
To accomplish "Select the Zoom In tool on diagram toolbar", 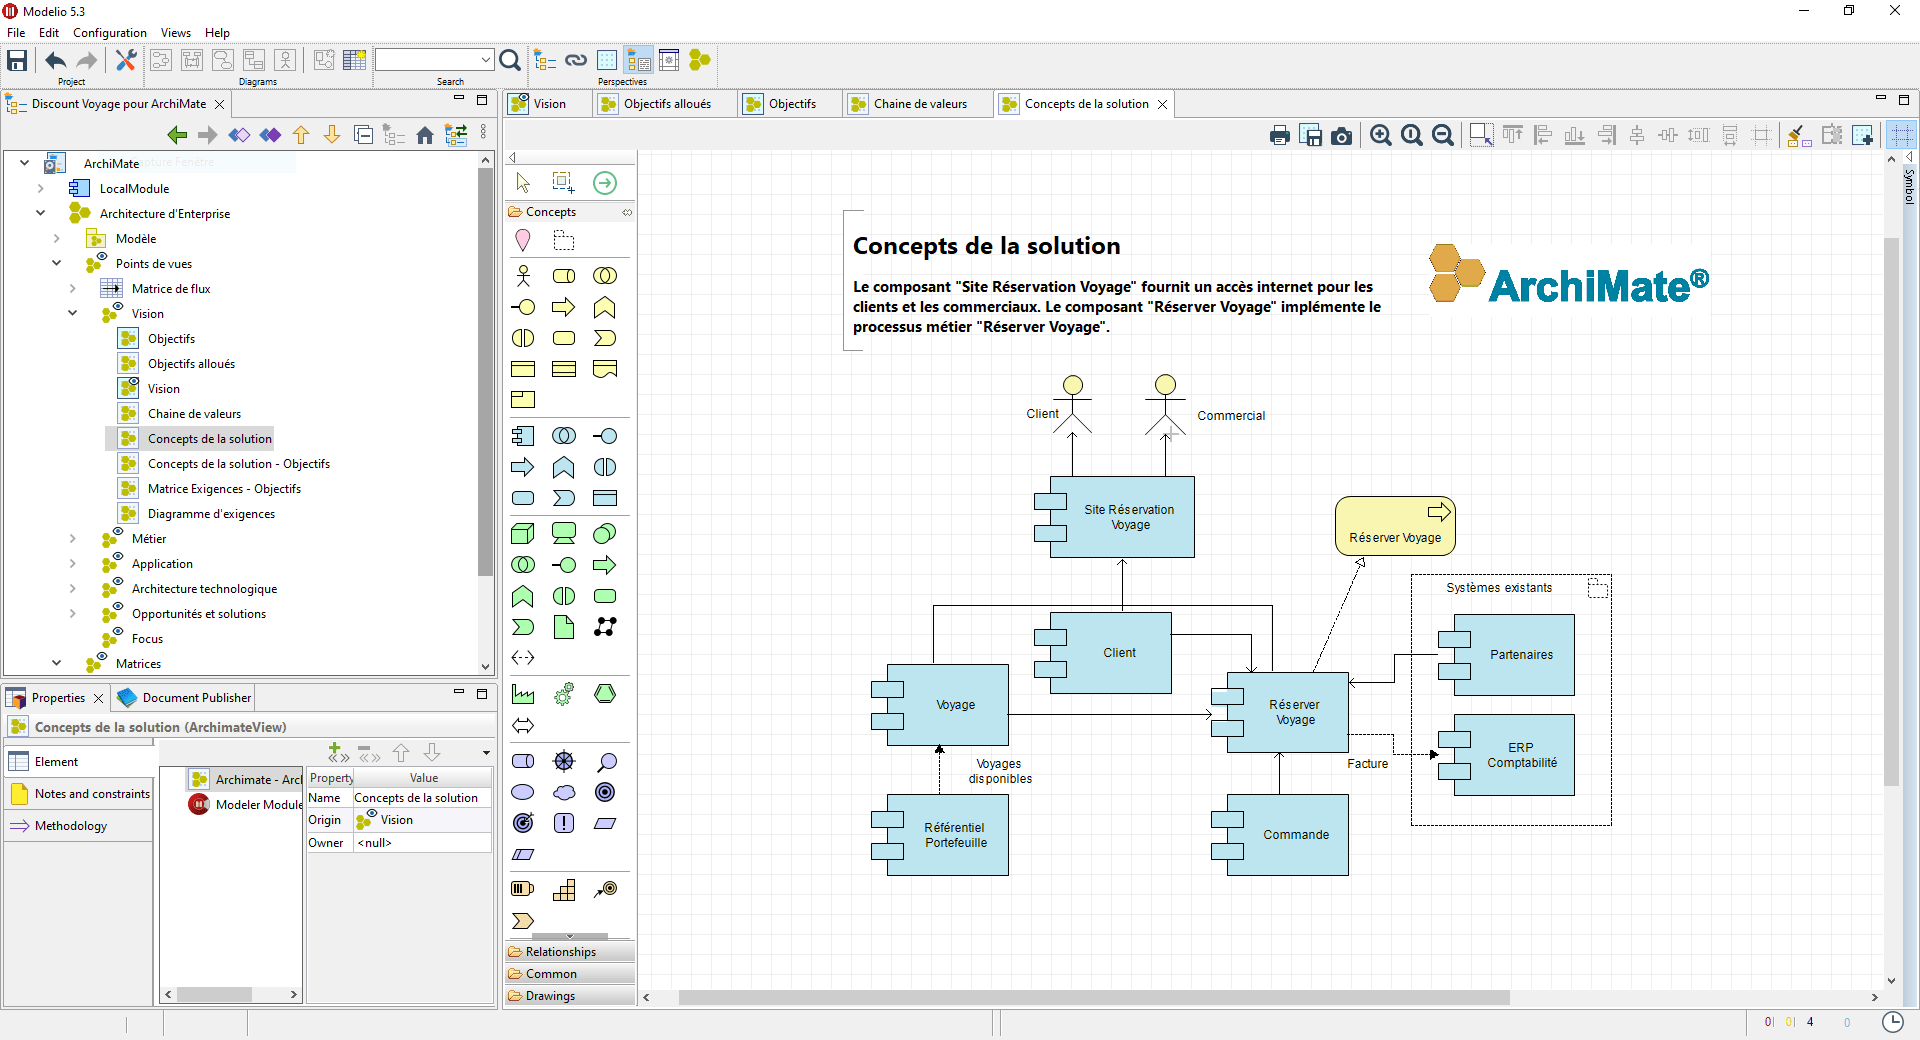I will pos(1380,135).
